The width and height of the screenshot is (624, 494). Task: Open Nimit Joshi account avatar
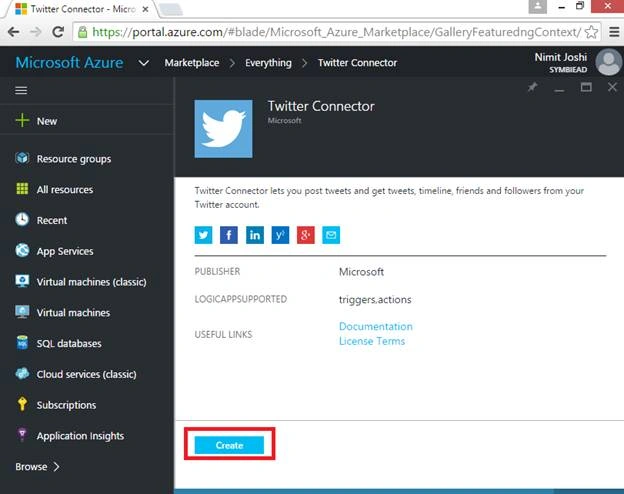tap(608, 62)
